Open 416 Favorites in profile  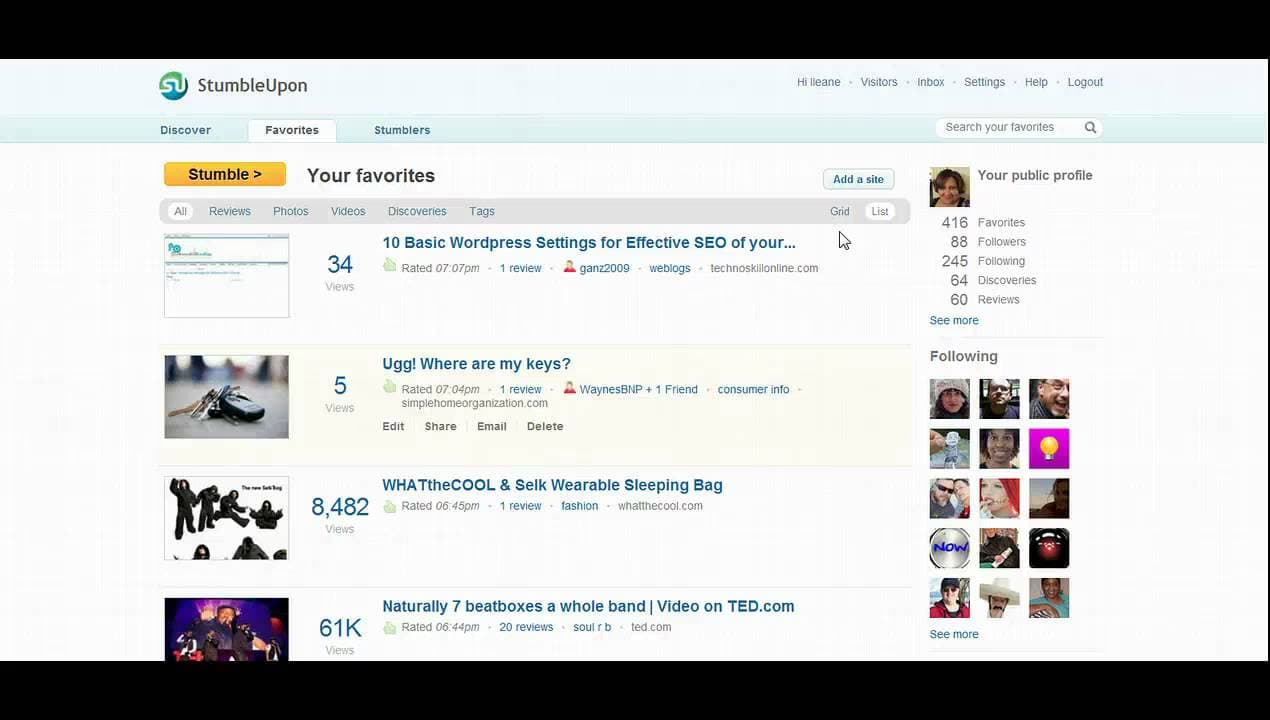[x=983, y=222]
